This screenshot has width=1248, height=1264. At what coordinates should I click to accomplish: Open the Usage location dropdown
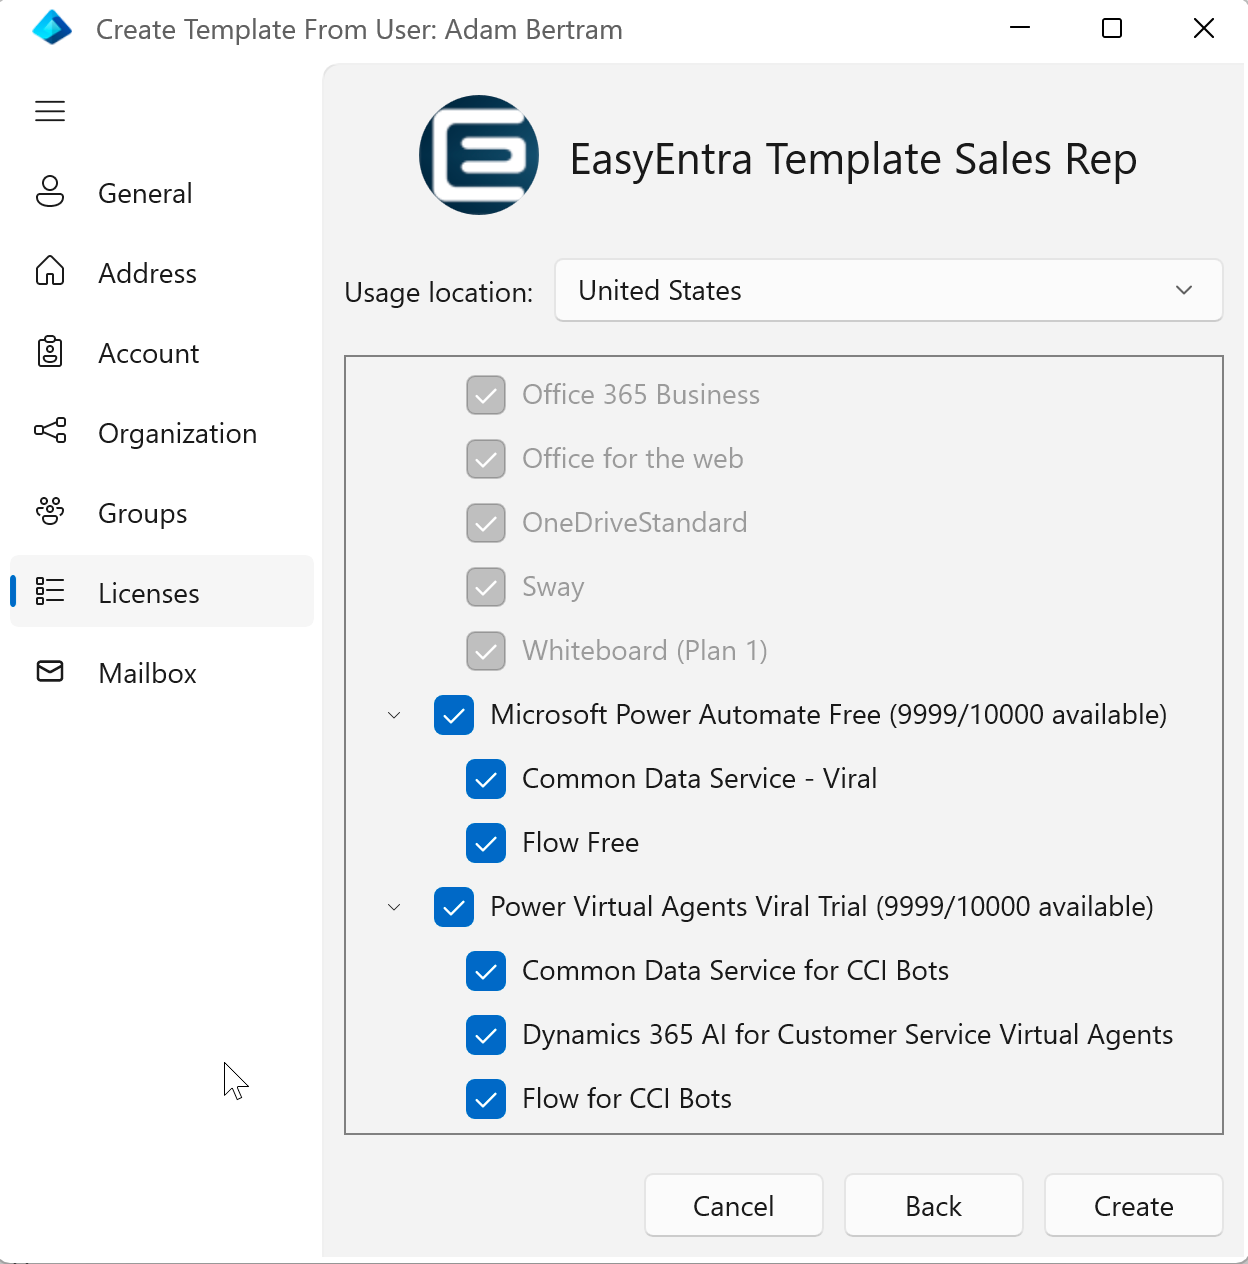click(888, 290)
